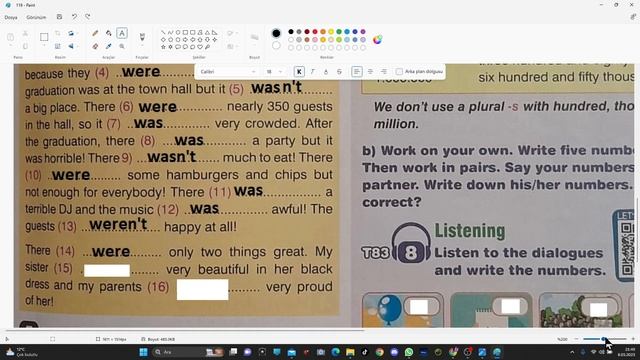
Task: Pick the red color swatch
Action: (315, 31)
